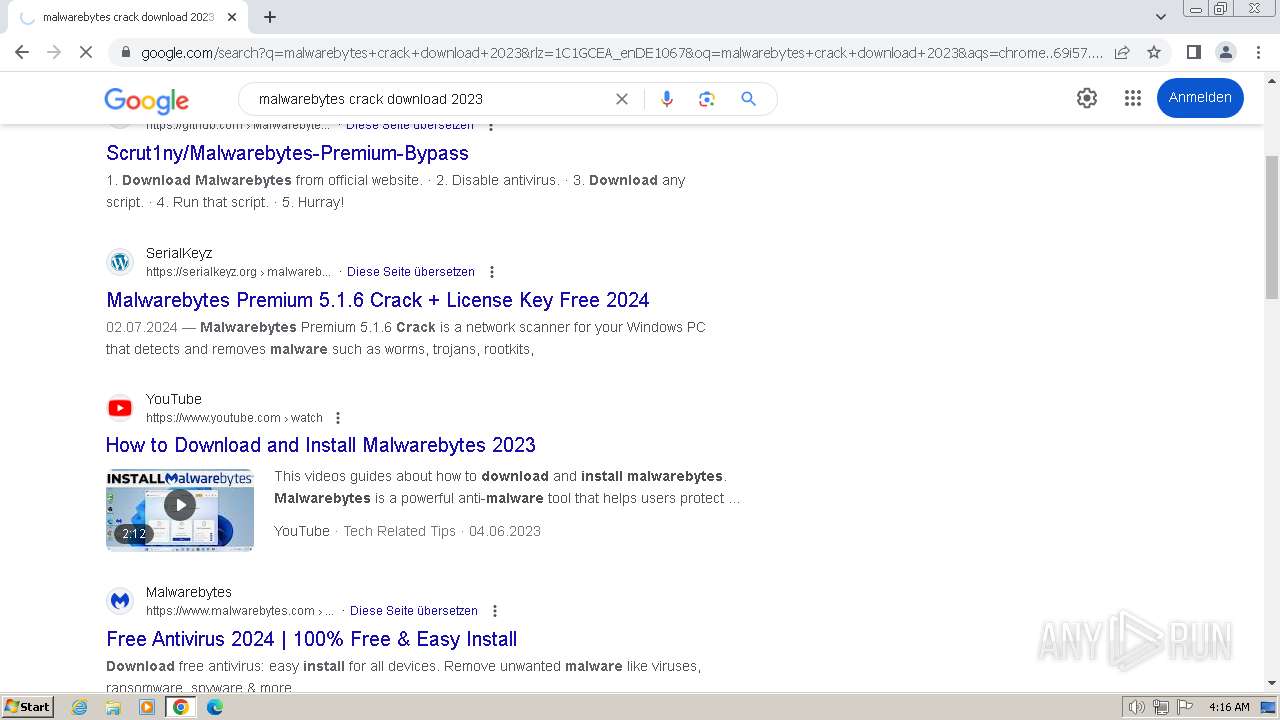The image size is (1280, 720).
Task: Translate the SerialKeyz result page
Action: 411,272
